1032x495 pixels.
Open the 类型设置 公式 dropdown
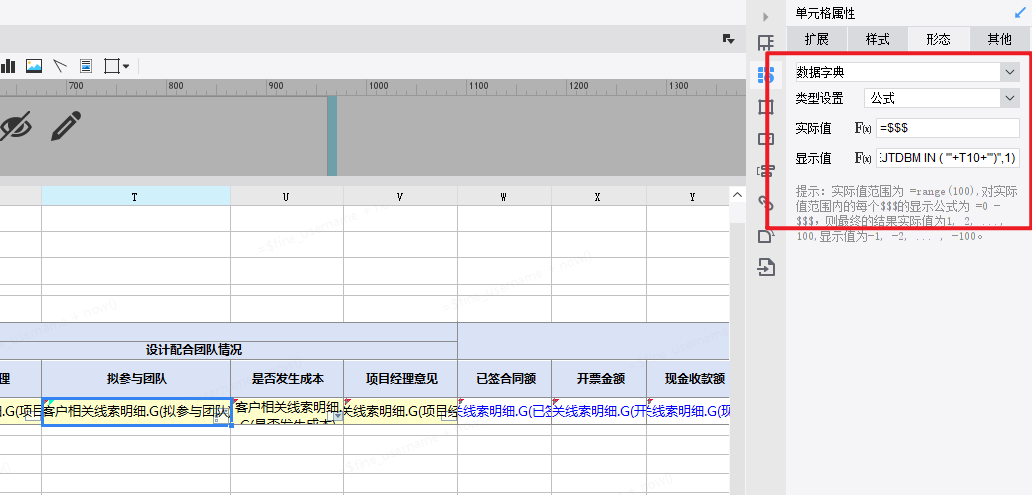tap(1008, 98)
